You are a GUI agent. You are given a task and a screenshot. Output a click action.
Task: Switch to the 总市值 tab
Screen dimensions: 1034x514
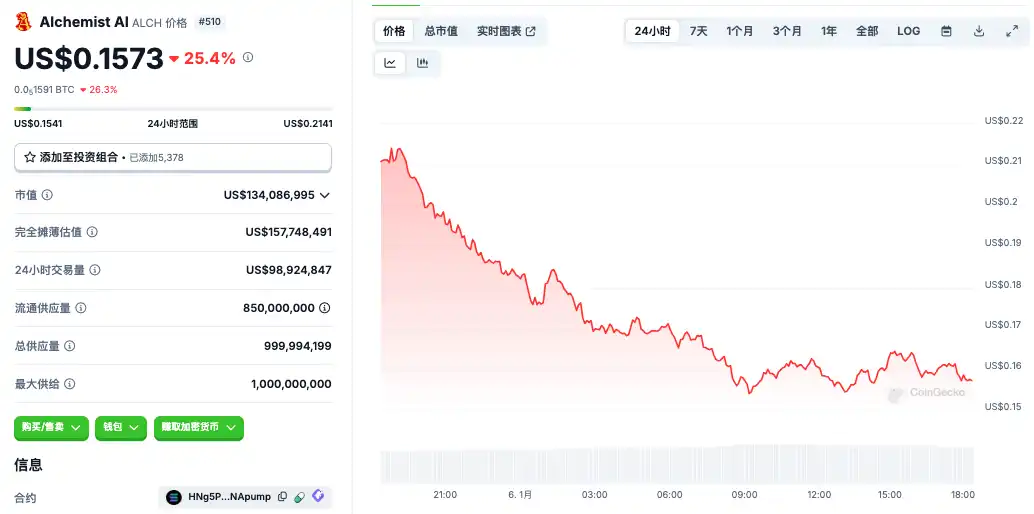point(440,31)
